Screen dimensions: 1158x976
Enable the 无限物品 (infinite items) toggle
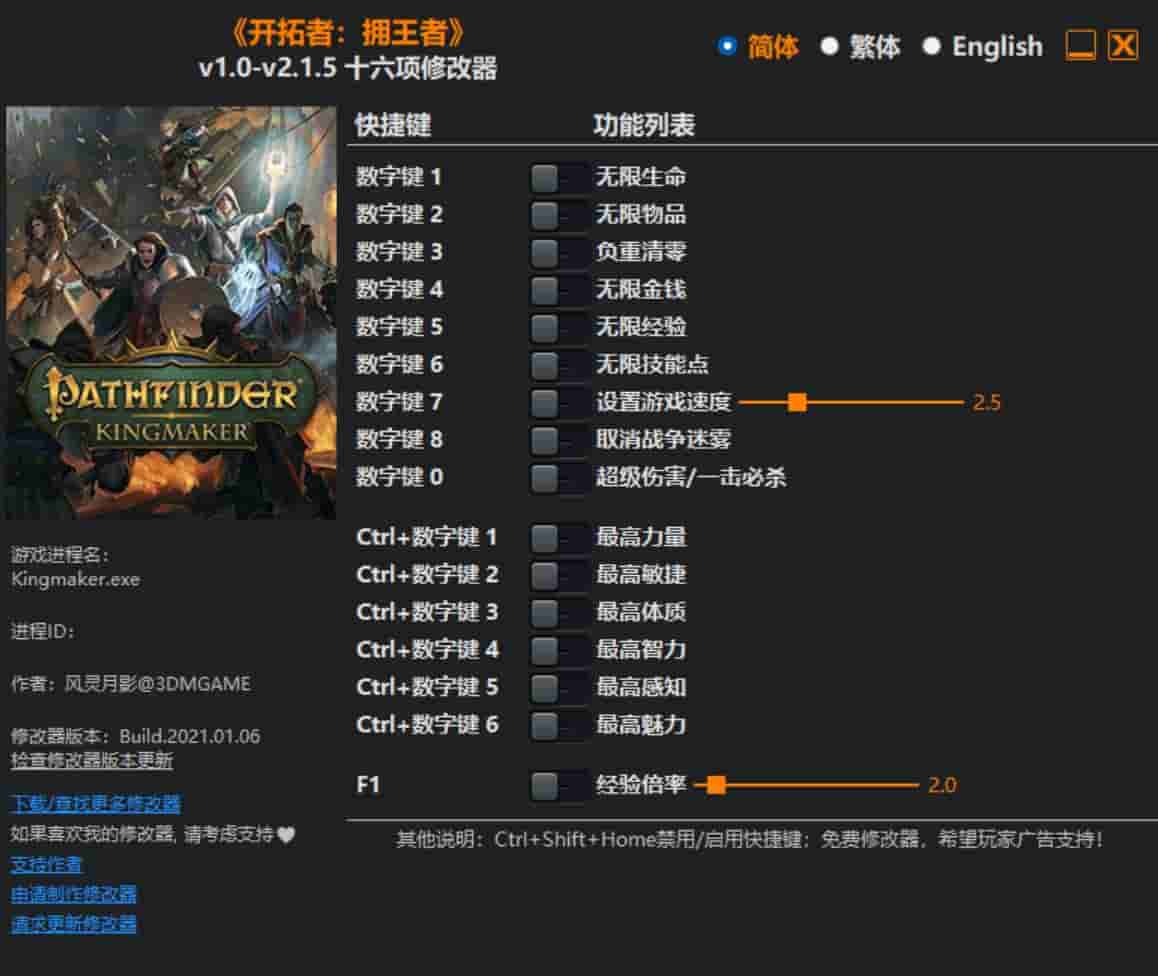[x=556, y=215]
